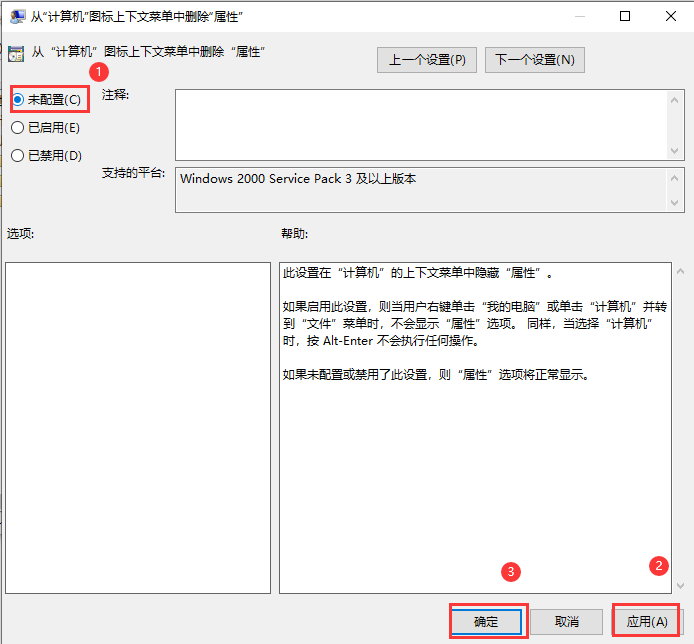Select the 未配置(C) radio option
Screen dimensions: 694x644
tap(46, 100)
